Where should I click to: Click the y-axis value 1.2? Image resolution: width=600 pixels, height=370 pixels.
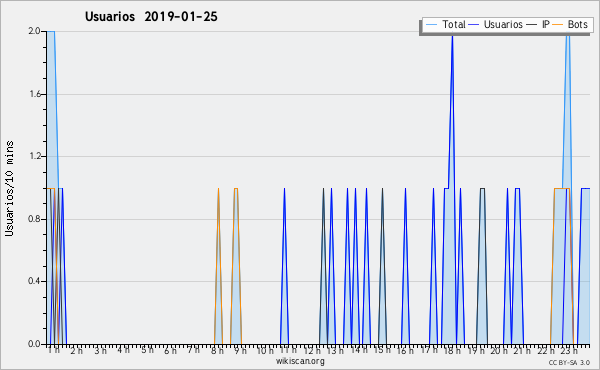[34, 156]
